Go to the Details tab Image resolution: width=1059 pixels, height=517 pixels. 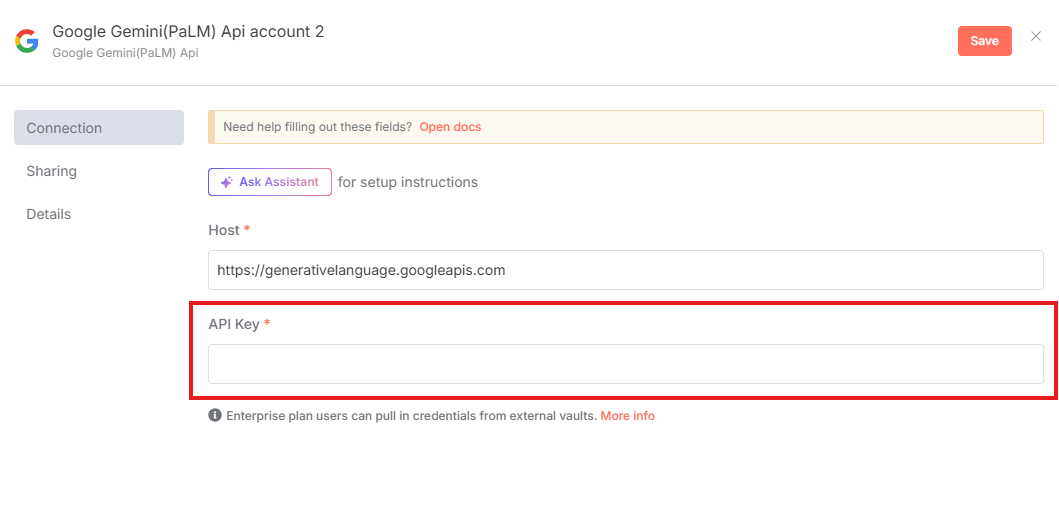click(x=49, y=214)
